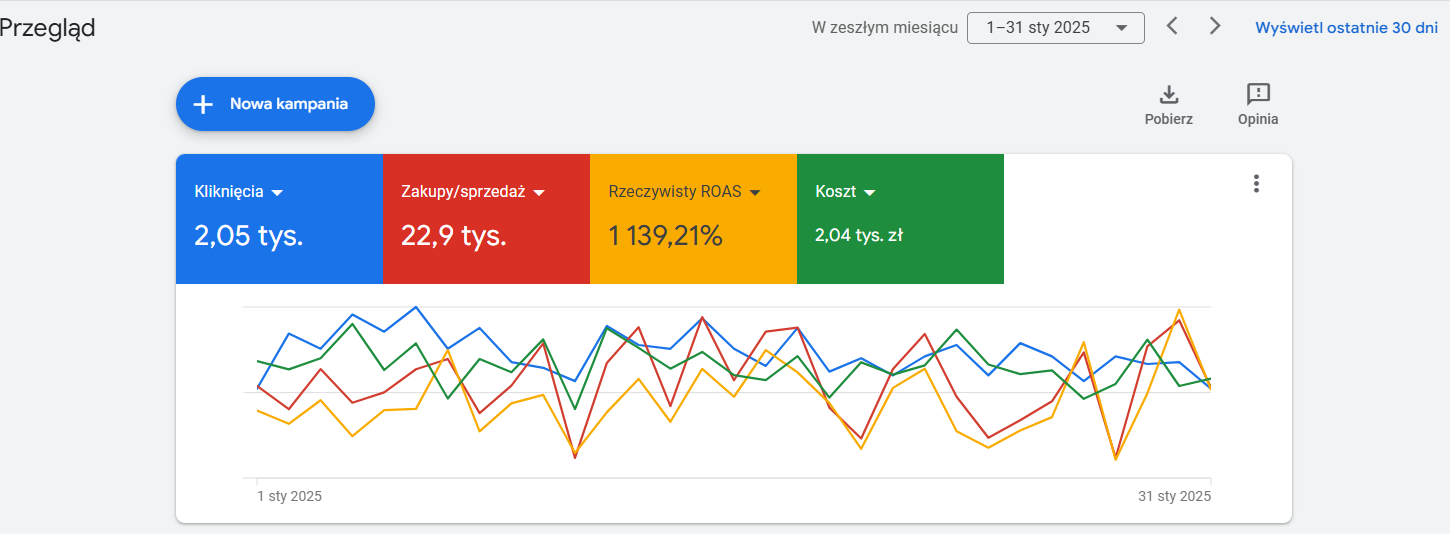This screenshot has width=1450, height=534.
Task: Open the Opinia feedback icon
Action: click(x=1258, y=95)
